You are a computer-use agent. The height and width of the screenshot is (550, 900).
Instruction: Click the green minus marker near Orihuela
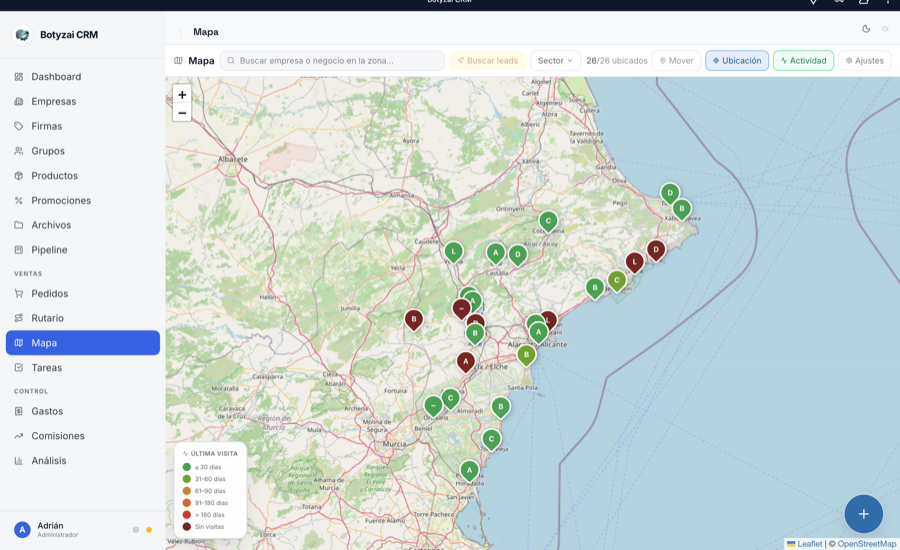433,406
